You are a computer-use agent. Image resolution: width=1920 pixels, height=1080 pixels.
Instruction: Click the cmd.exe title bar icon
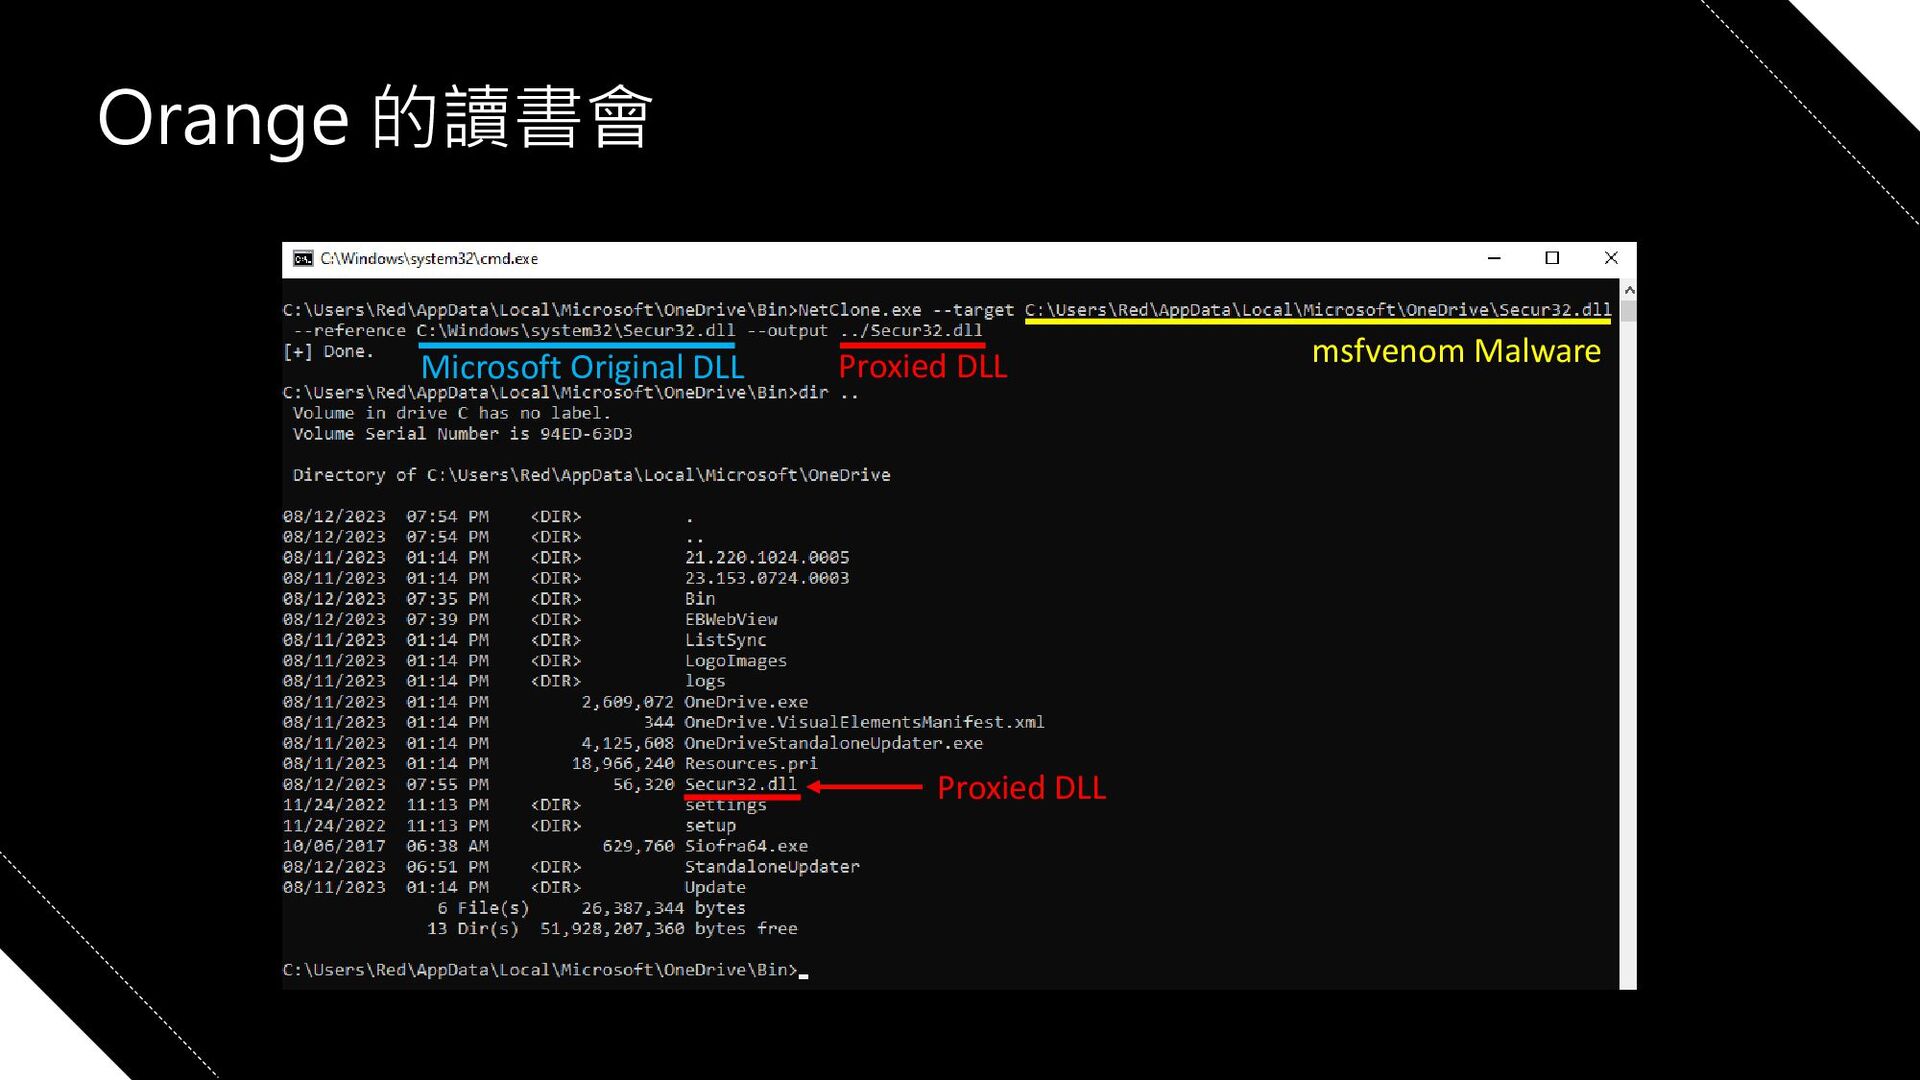click(303, 259)
